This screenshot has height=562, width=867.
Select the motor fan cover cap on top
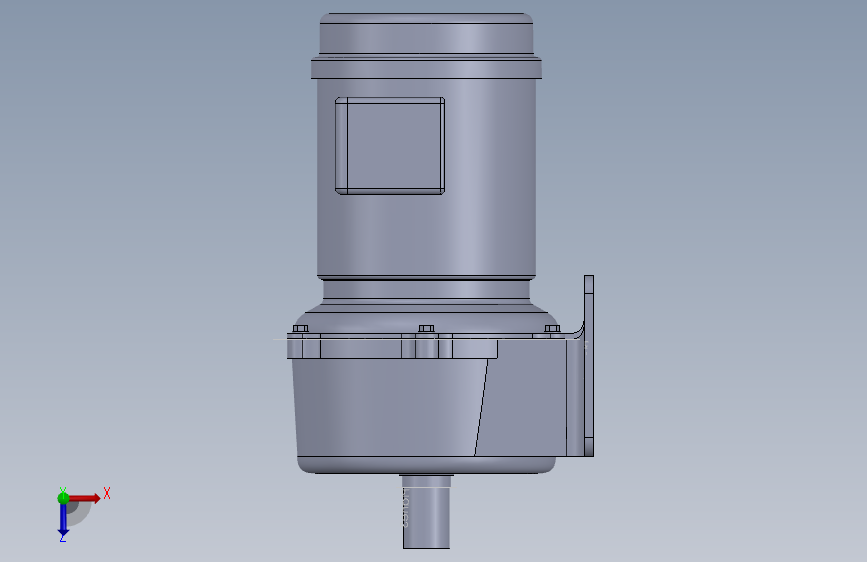tap(426, 33)
